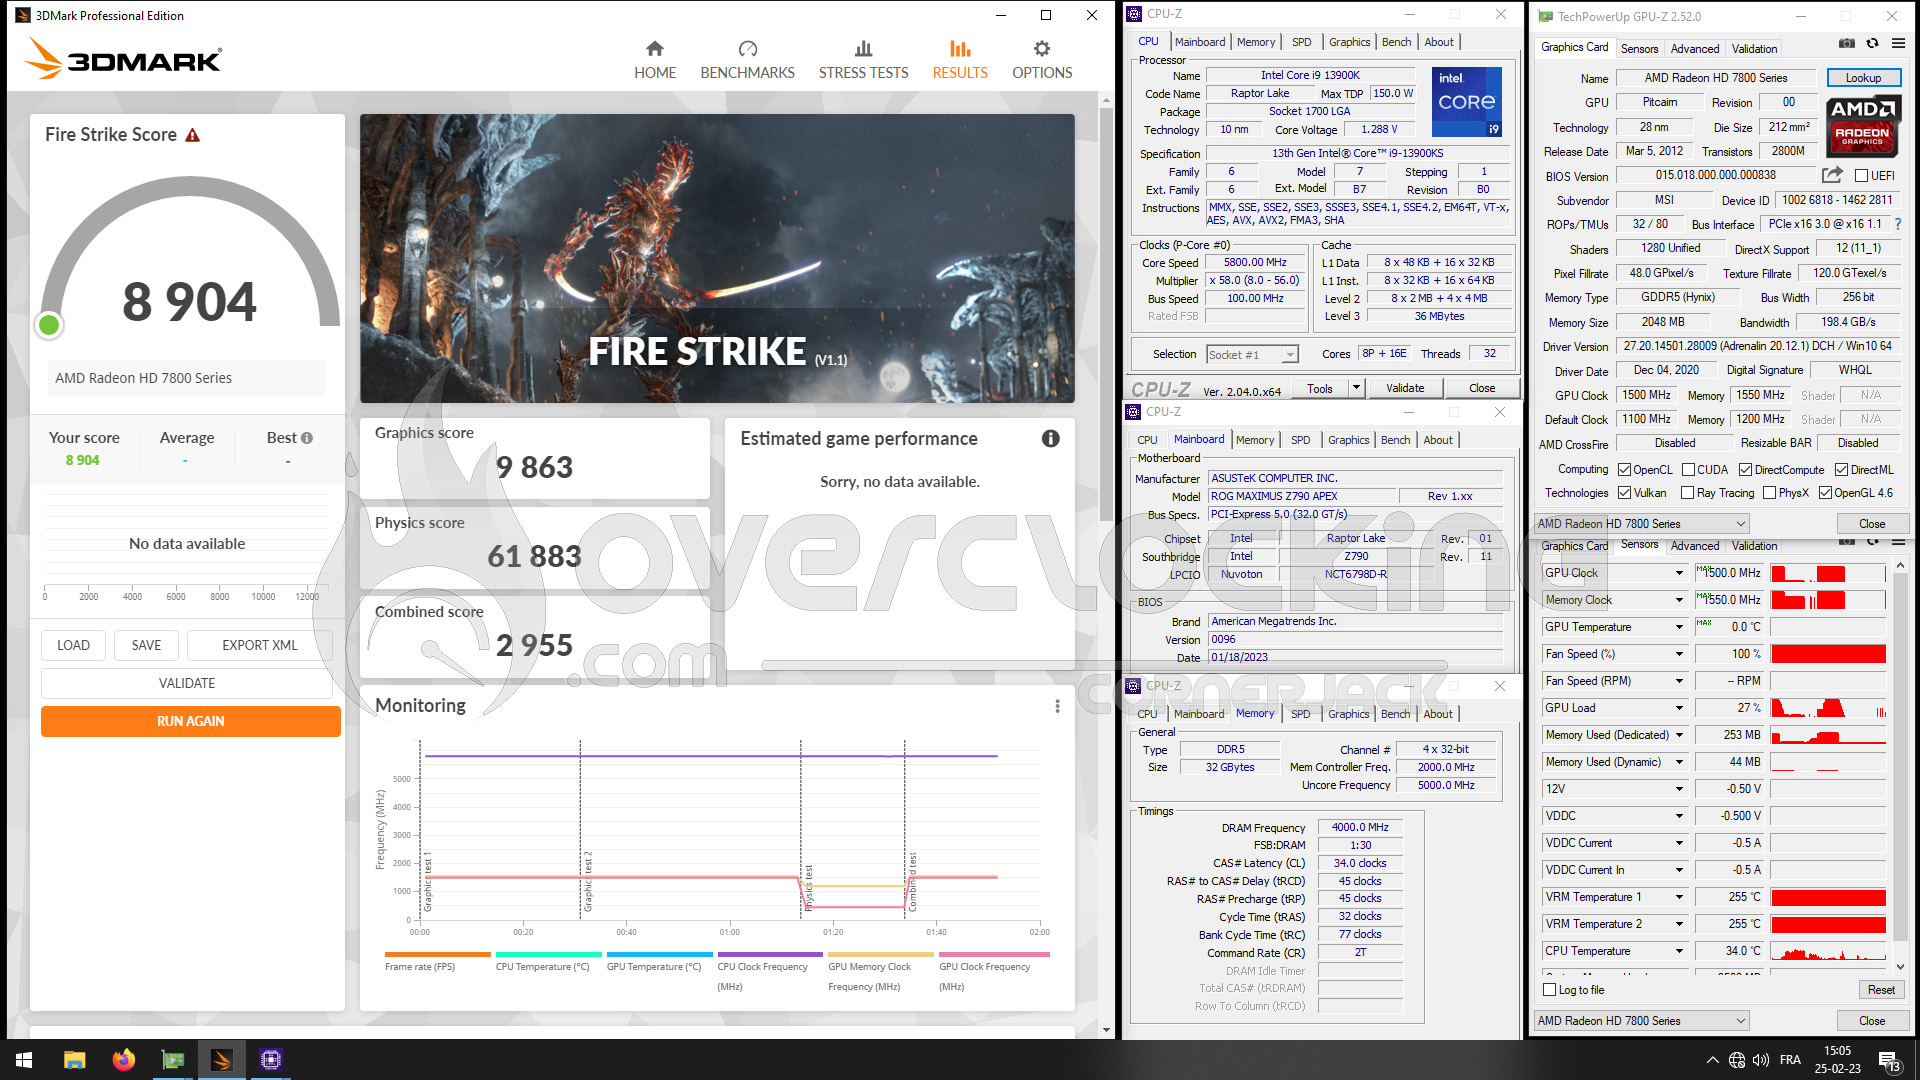Toggle the Ray Tracing checkbox
The image size is (1920, 1080).
click(1688, 493)
